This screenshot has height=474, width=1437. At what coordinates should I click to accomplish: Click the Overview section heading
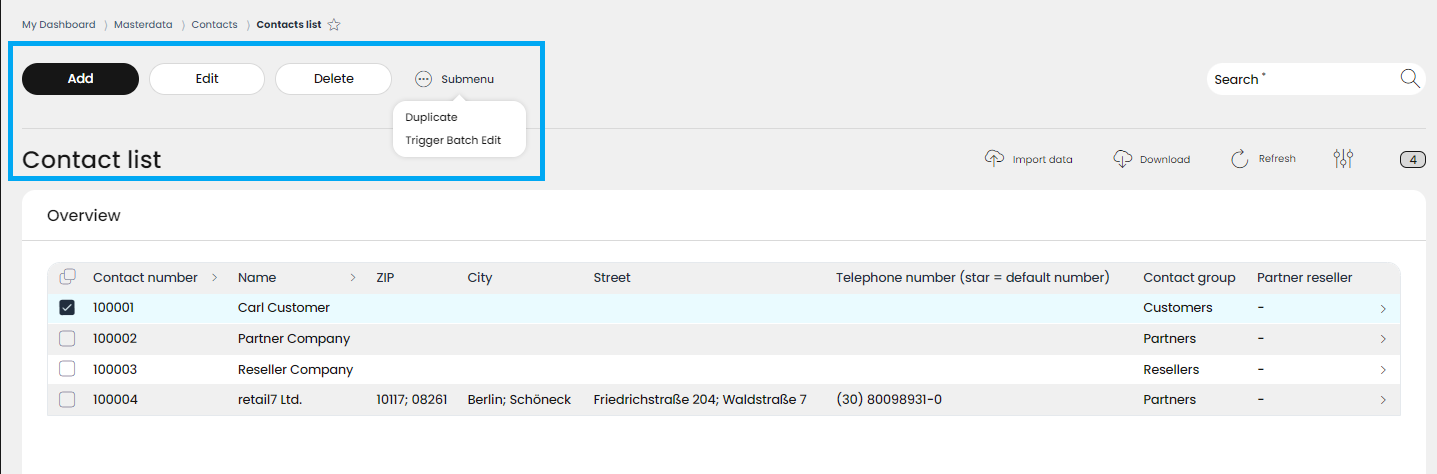tap(84, 216)
